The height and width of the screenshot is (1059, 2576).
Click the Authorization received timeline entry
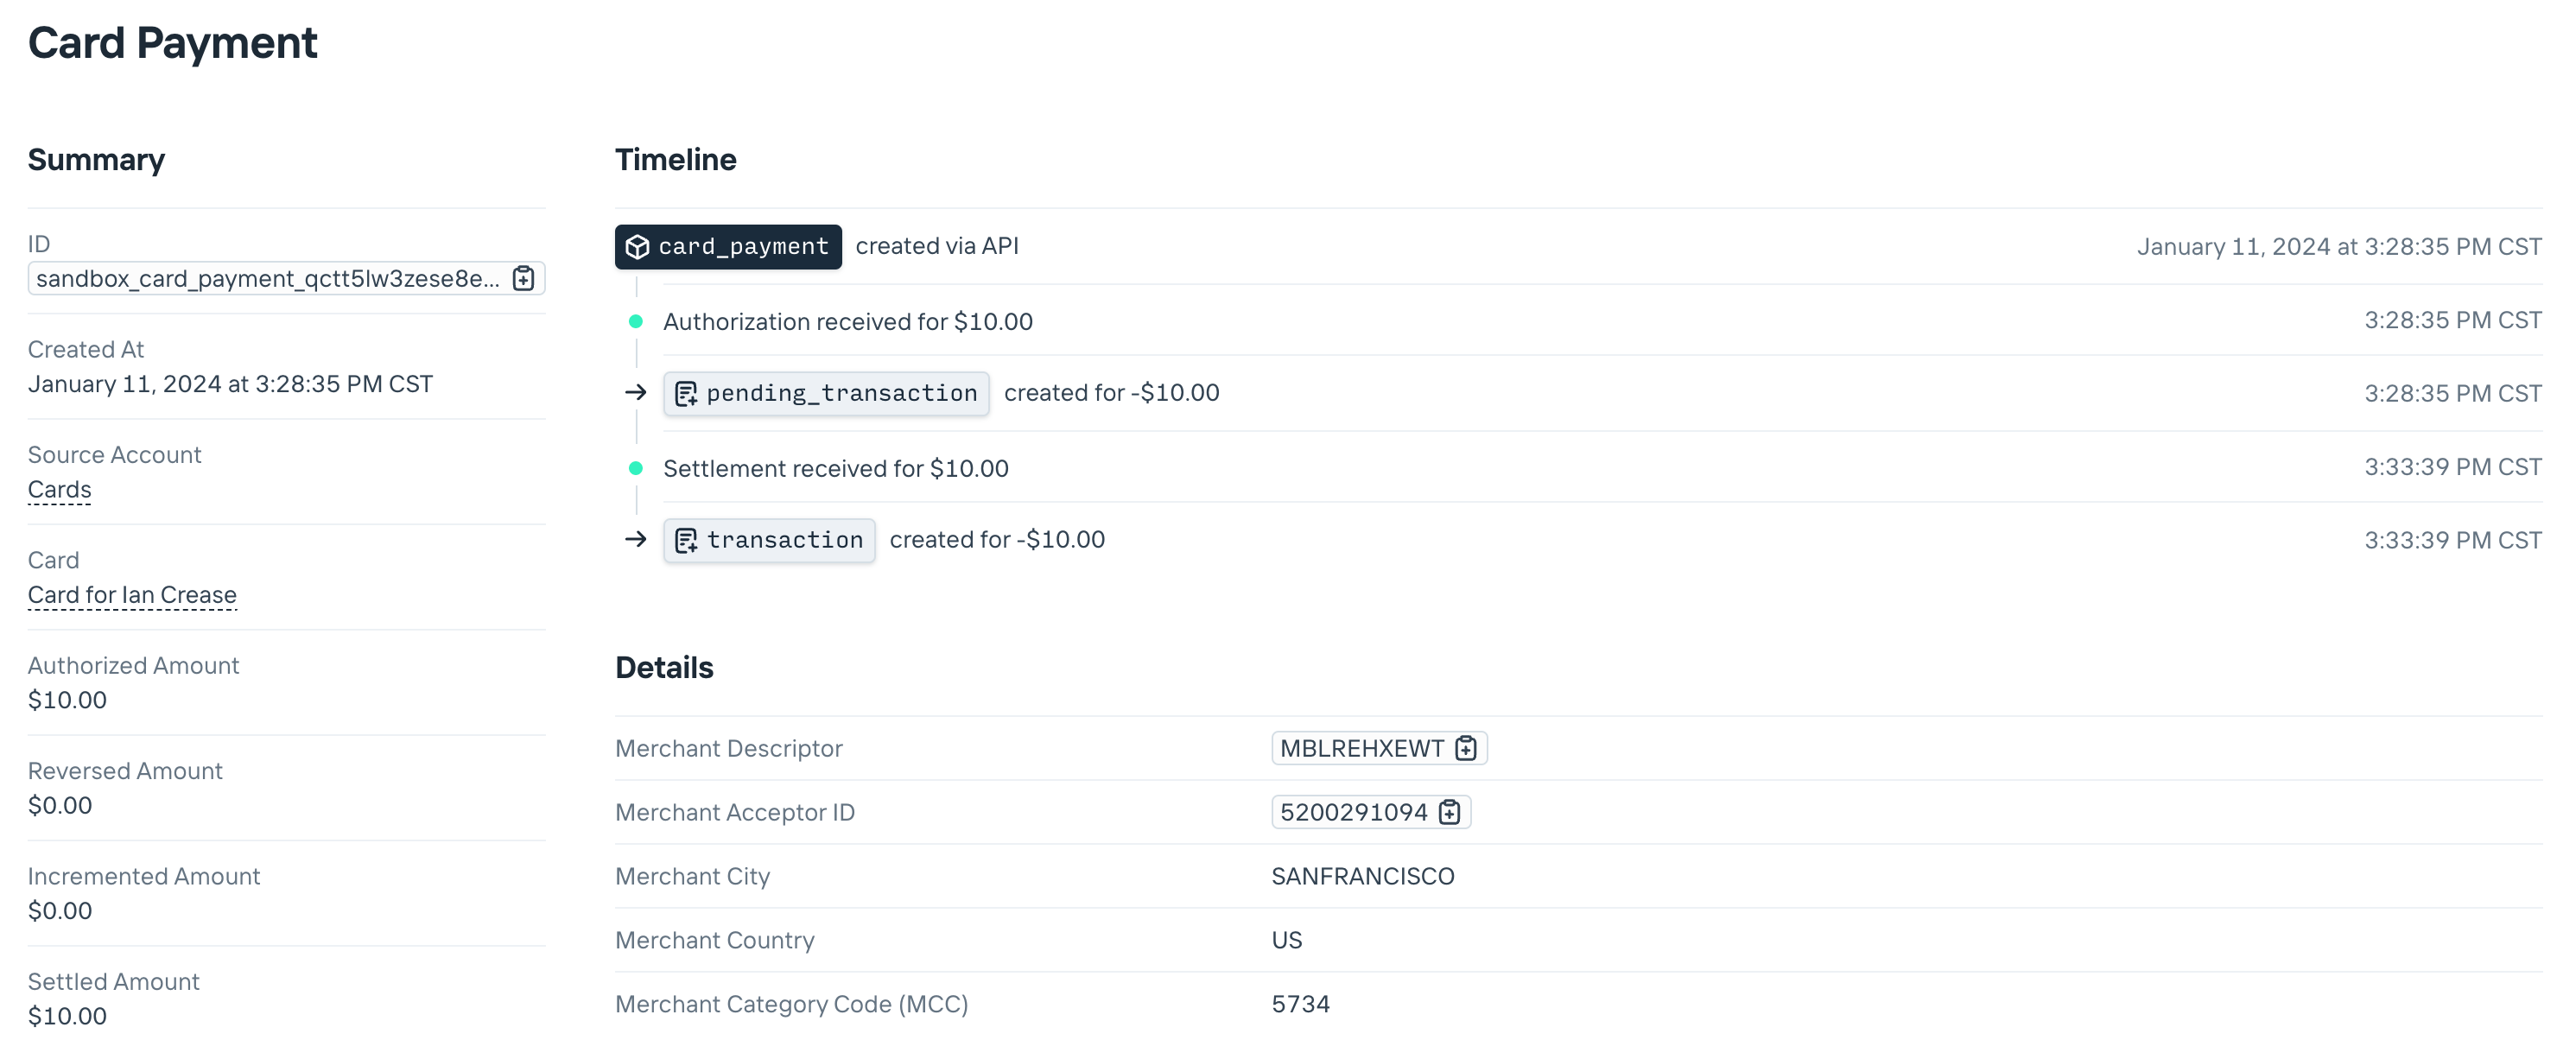pos(847,321)
